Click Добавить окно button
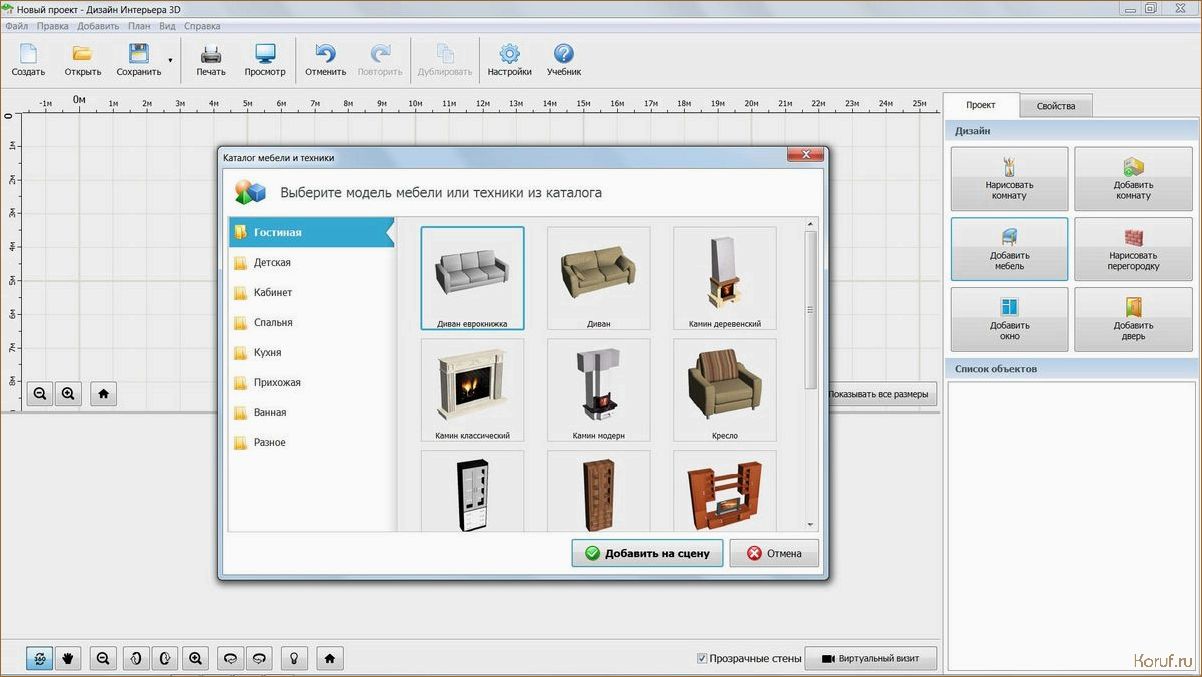 click(x=1009, y=319)
